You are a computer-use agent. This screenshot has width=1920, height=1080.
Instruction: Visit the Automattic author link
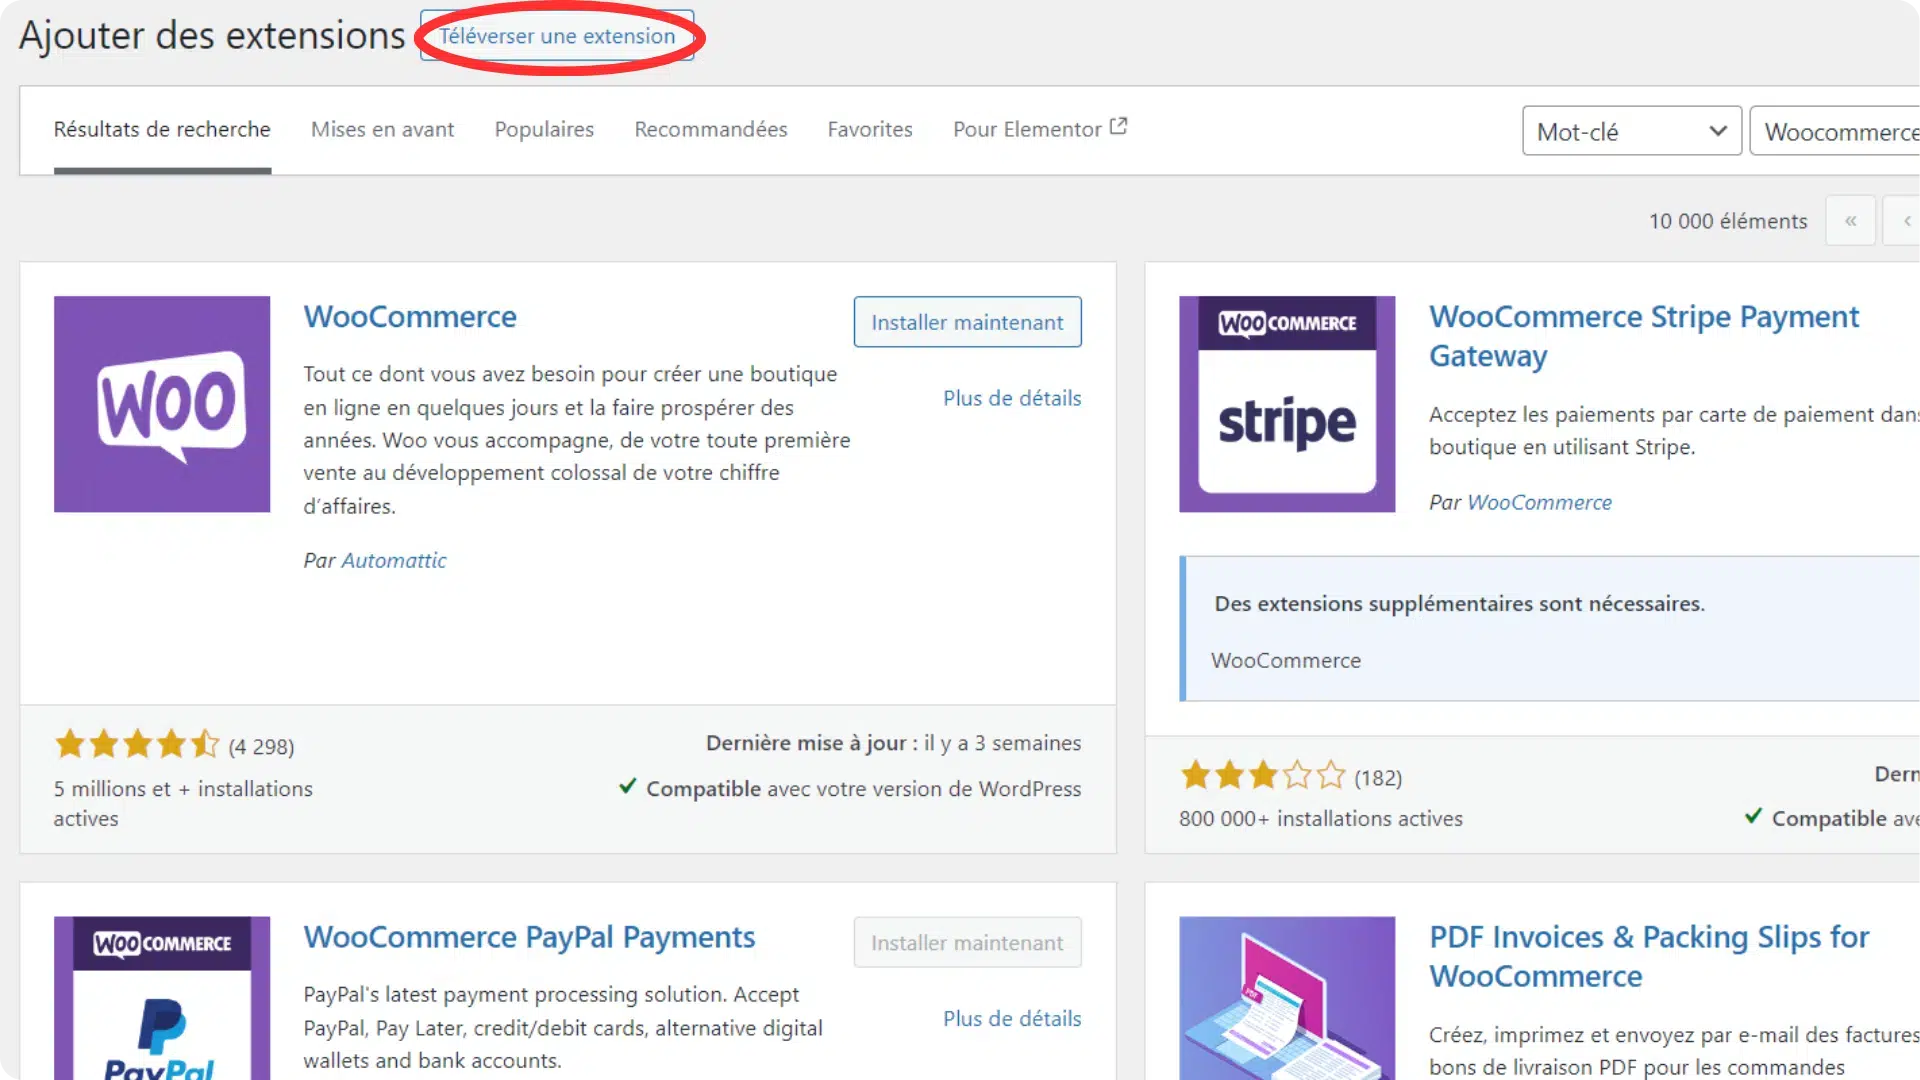[x=394, y=560]
